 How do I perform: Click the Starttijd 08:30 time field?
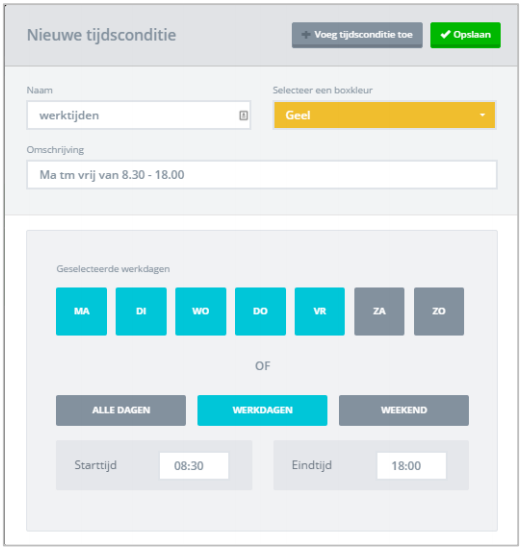tap(194, 466)
